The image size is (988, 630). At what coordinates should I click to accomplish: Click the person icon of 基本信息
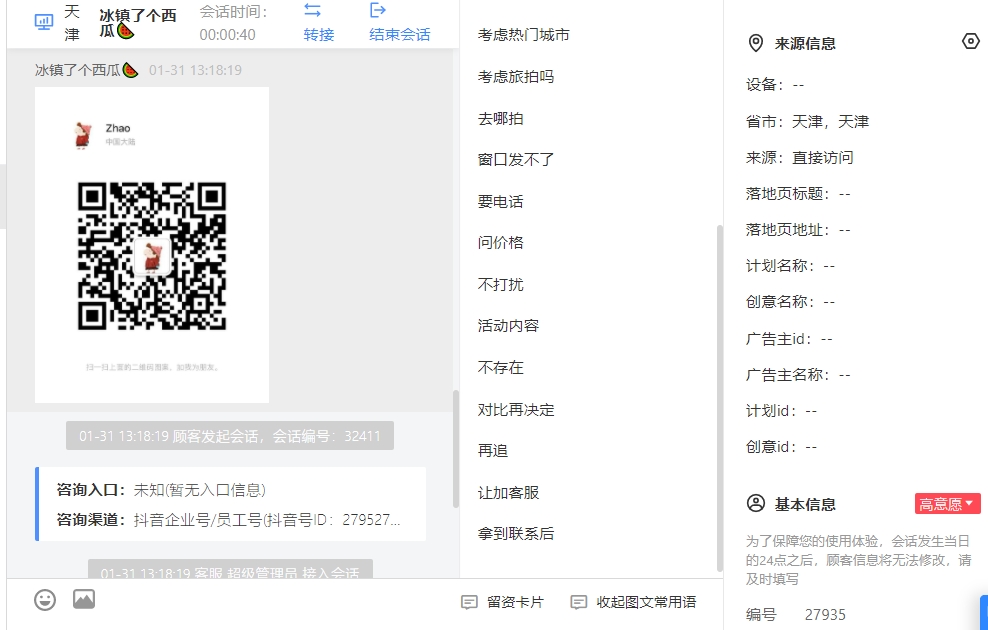pos(755,503)
